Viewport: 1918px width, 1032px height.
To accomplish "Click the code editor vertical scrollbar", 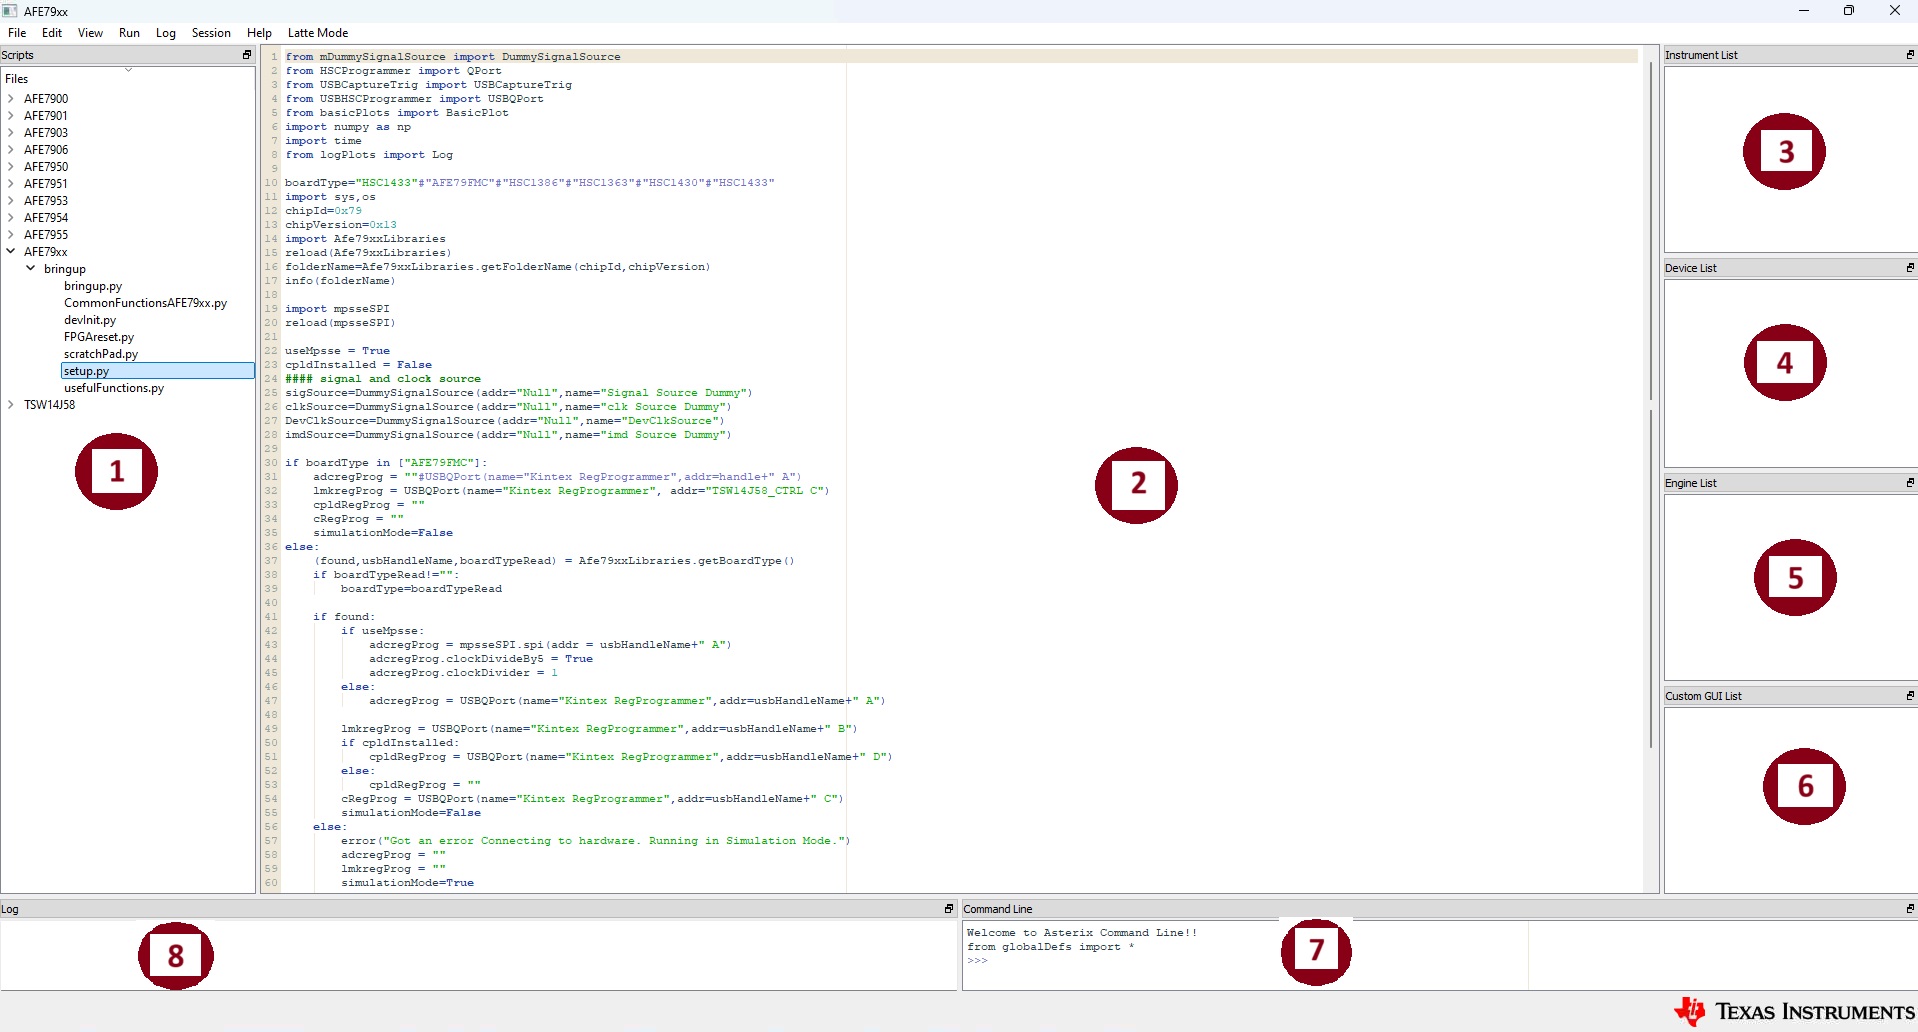I will coord(1650,230).
